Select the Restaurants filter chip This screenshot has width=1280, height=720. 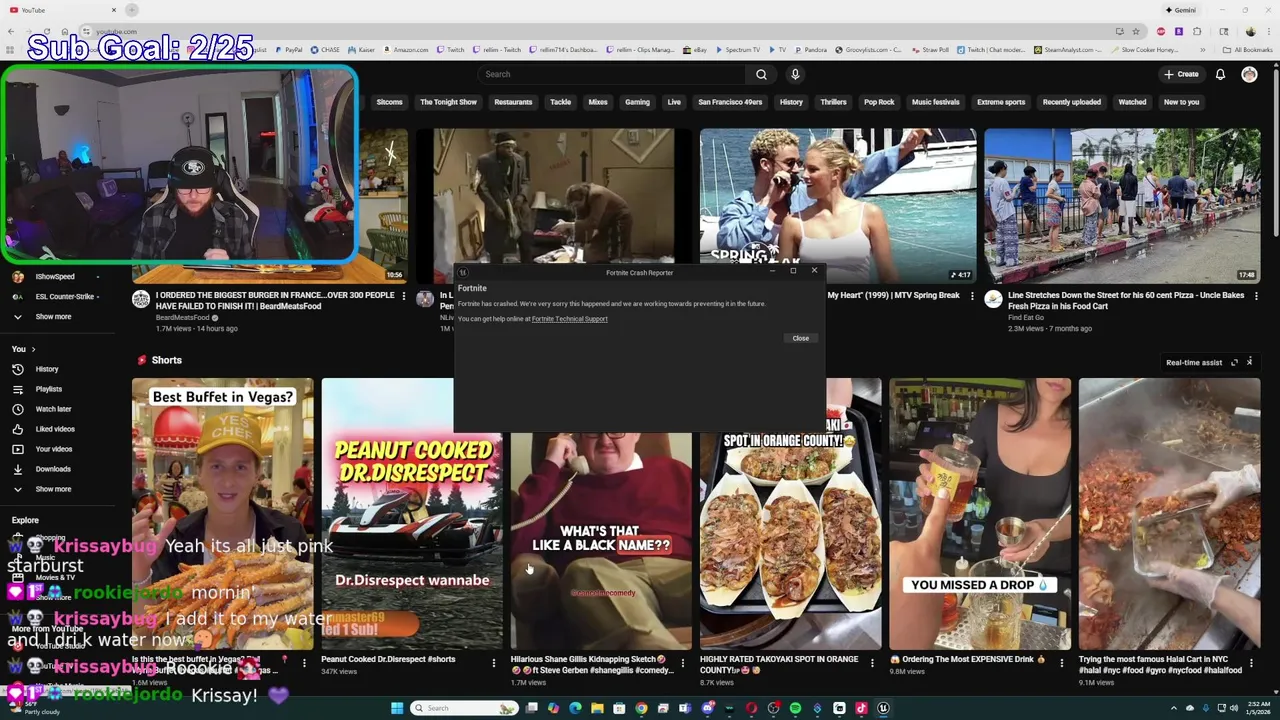pyautogui.click(x=513, y=102)
